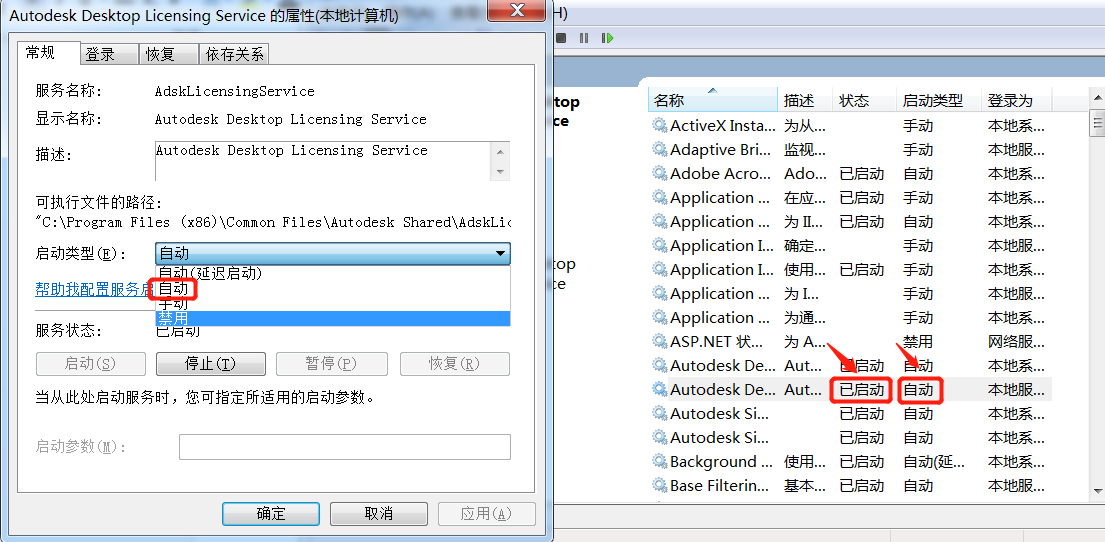Click the gear icon of Background ... service
1105x542 pixels.
(660, 462)
